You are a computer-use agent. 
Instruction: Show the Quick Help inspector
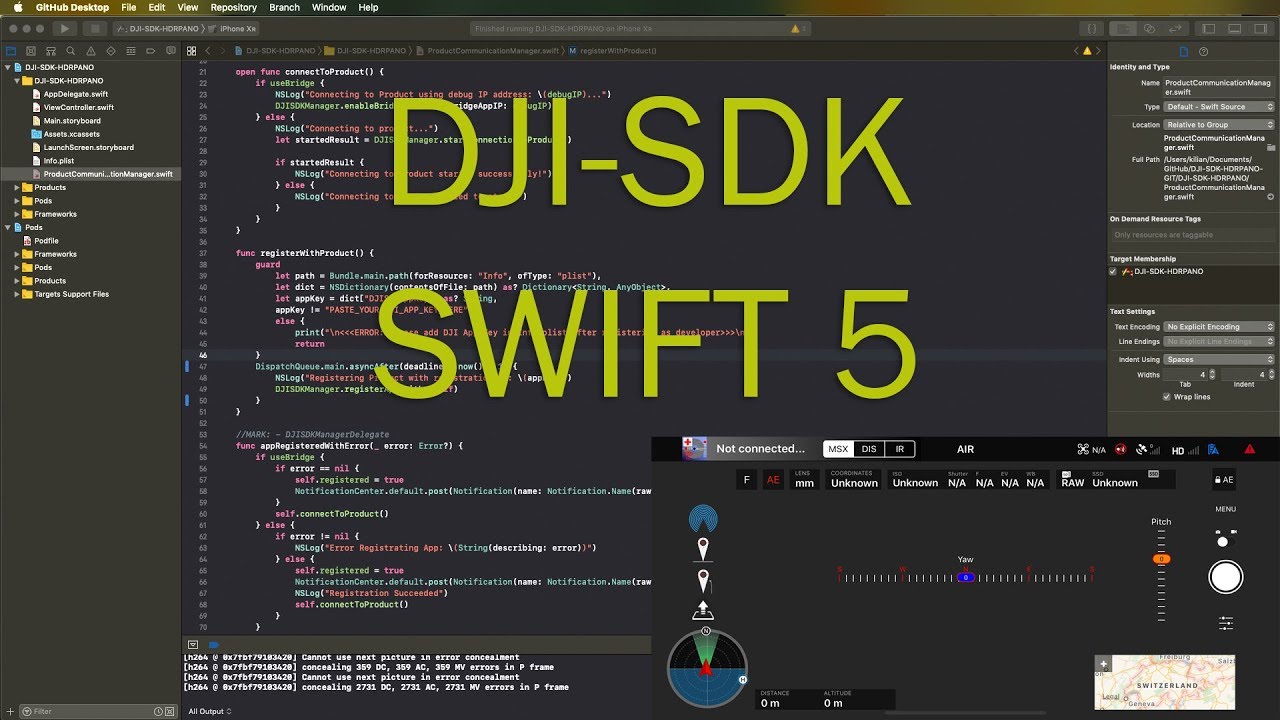[x=1204, y=51]
